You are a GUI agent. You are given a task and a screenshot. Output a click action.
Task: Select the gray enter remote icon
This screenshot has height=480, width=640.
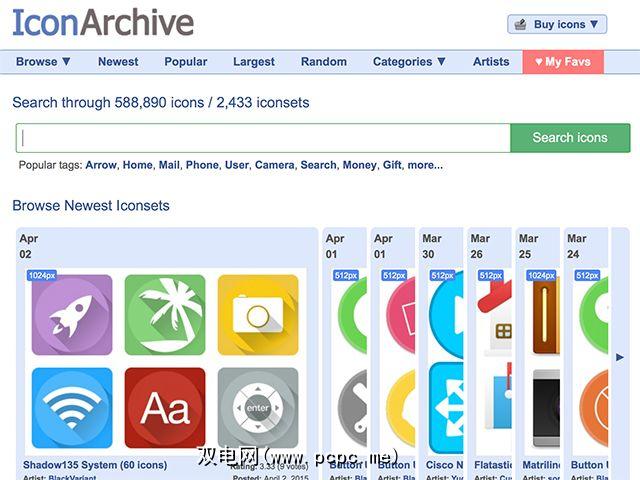click(x=258, y=408)
